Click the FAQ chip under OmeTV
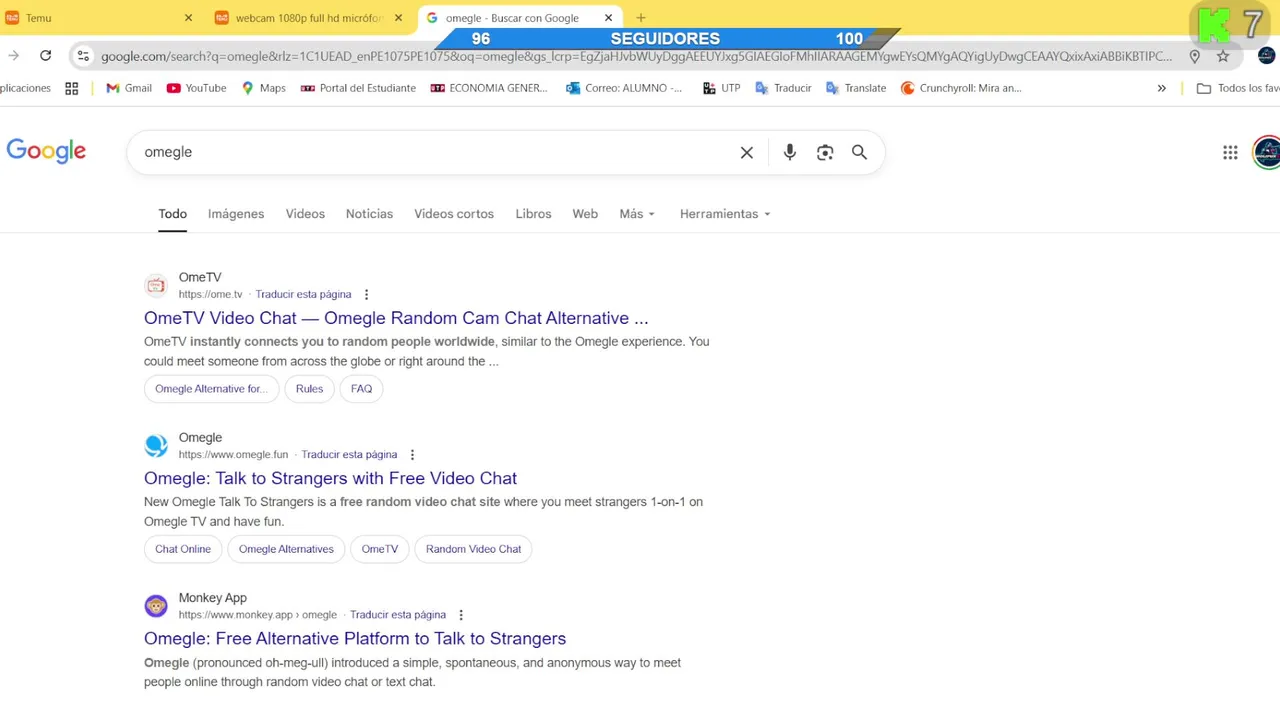This screenshot has width=1280, height=720. pyautogui.click(x=361, y=389)
